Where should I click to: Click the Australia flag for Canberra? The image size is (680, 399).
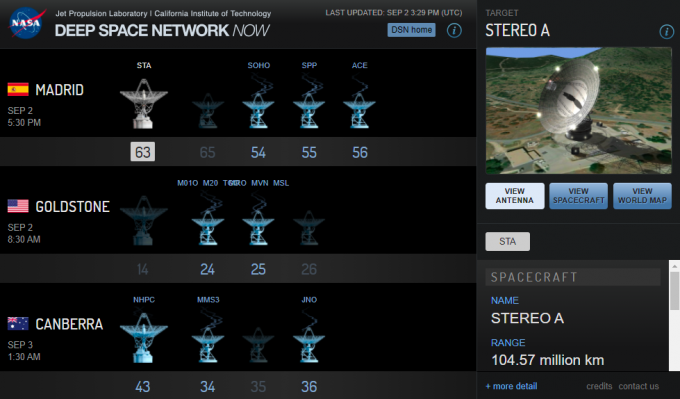tap(18, 324)
